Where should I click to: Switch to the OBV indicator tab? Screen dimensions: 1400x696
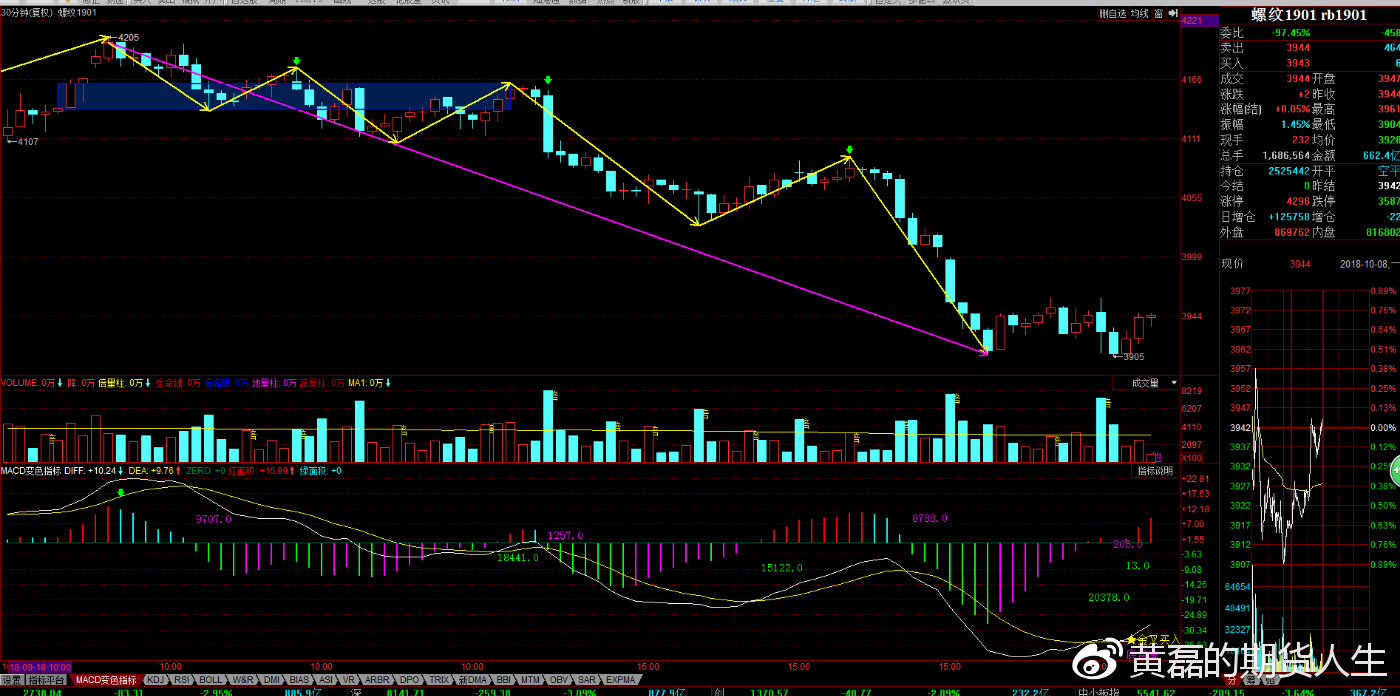559,679
